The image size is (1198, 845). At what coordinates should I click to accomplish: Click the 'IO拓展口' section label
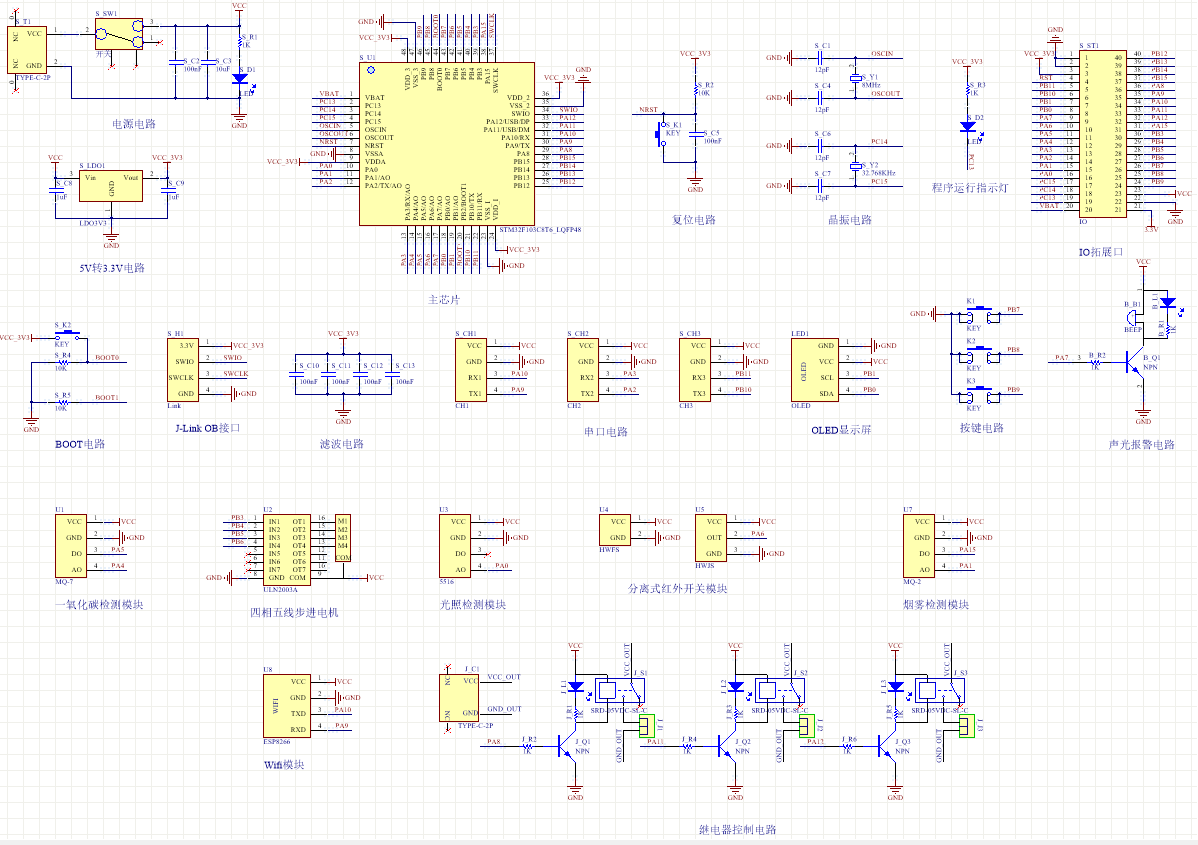coord(1101,251)
